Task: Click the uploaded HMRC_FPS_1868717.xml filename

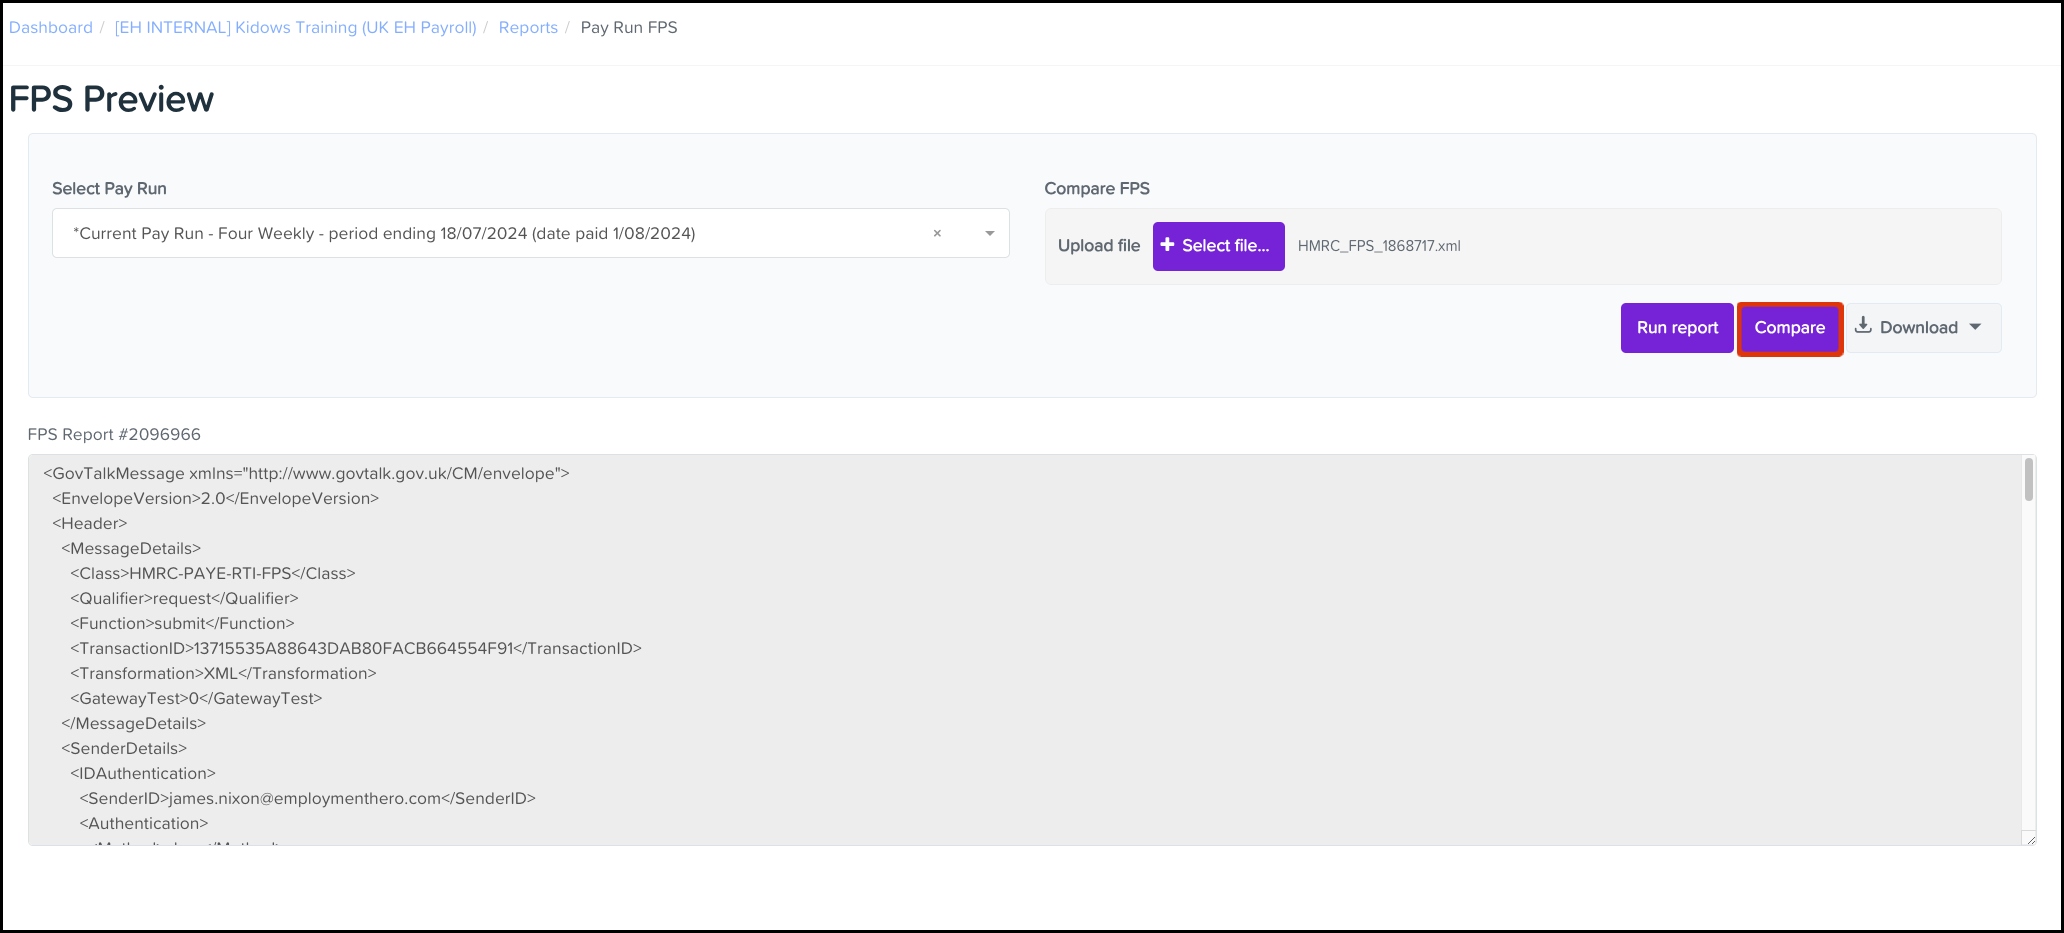Action: coord(1378,246)
